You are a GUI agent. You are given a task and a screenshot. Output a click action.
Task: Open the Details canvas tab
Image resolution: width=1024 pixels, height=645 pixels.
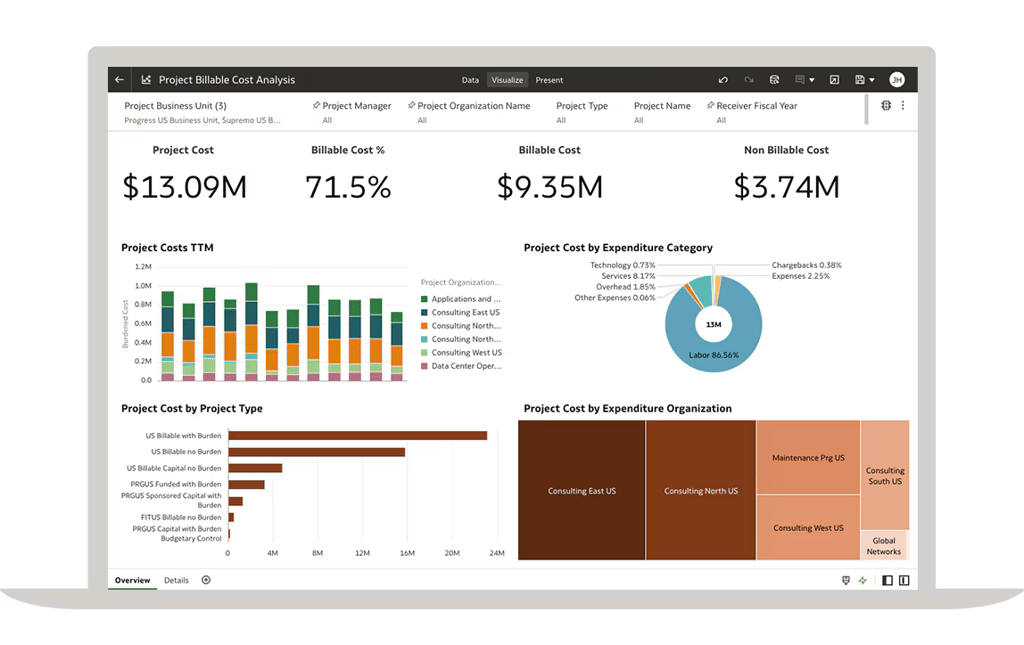176,580
